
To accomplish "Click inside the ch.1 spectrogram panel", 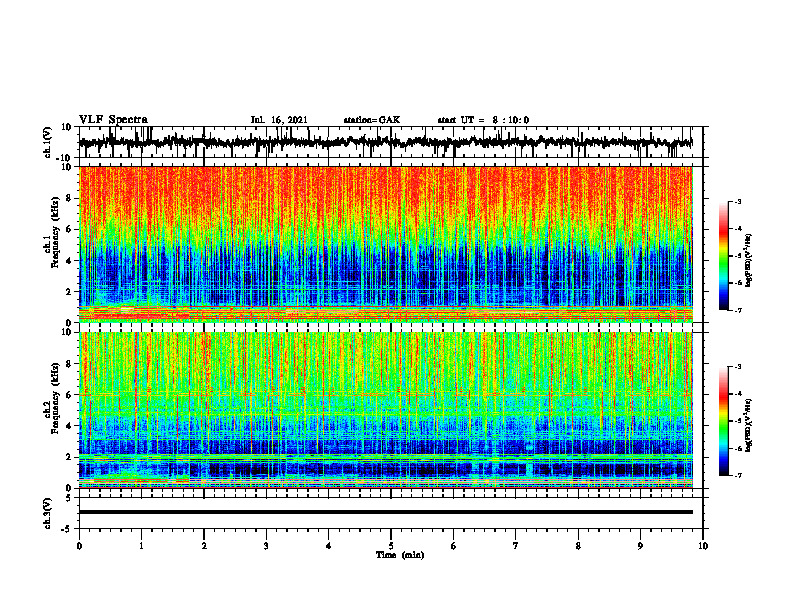I will point(385,244).
